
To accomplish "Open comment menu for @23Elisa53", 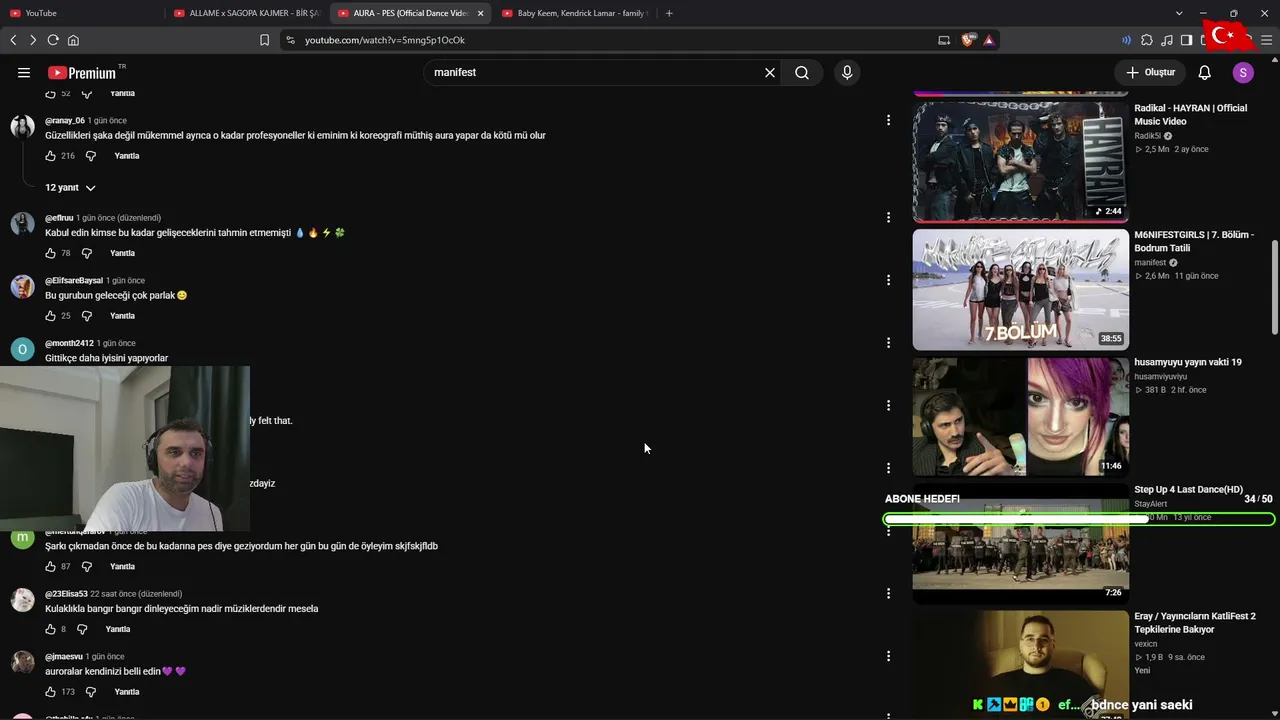I will coord(888,593).
